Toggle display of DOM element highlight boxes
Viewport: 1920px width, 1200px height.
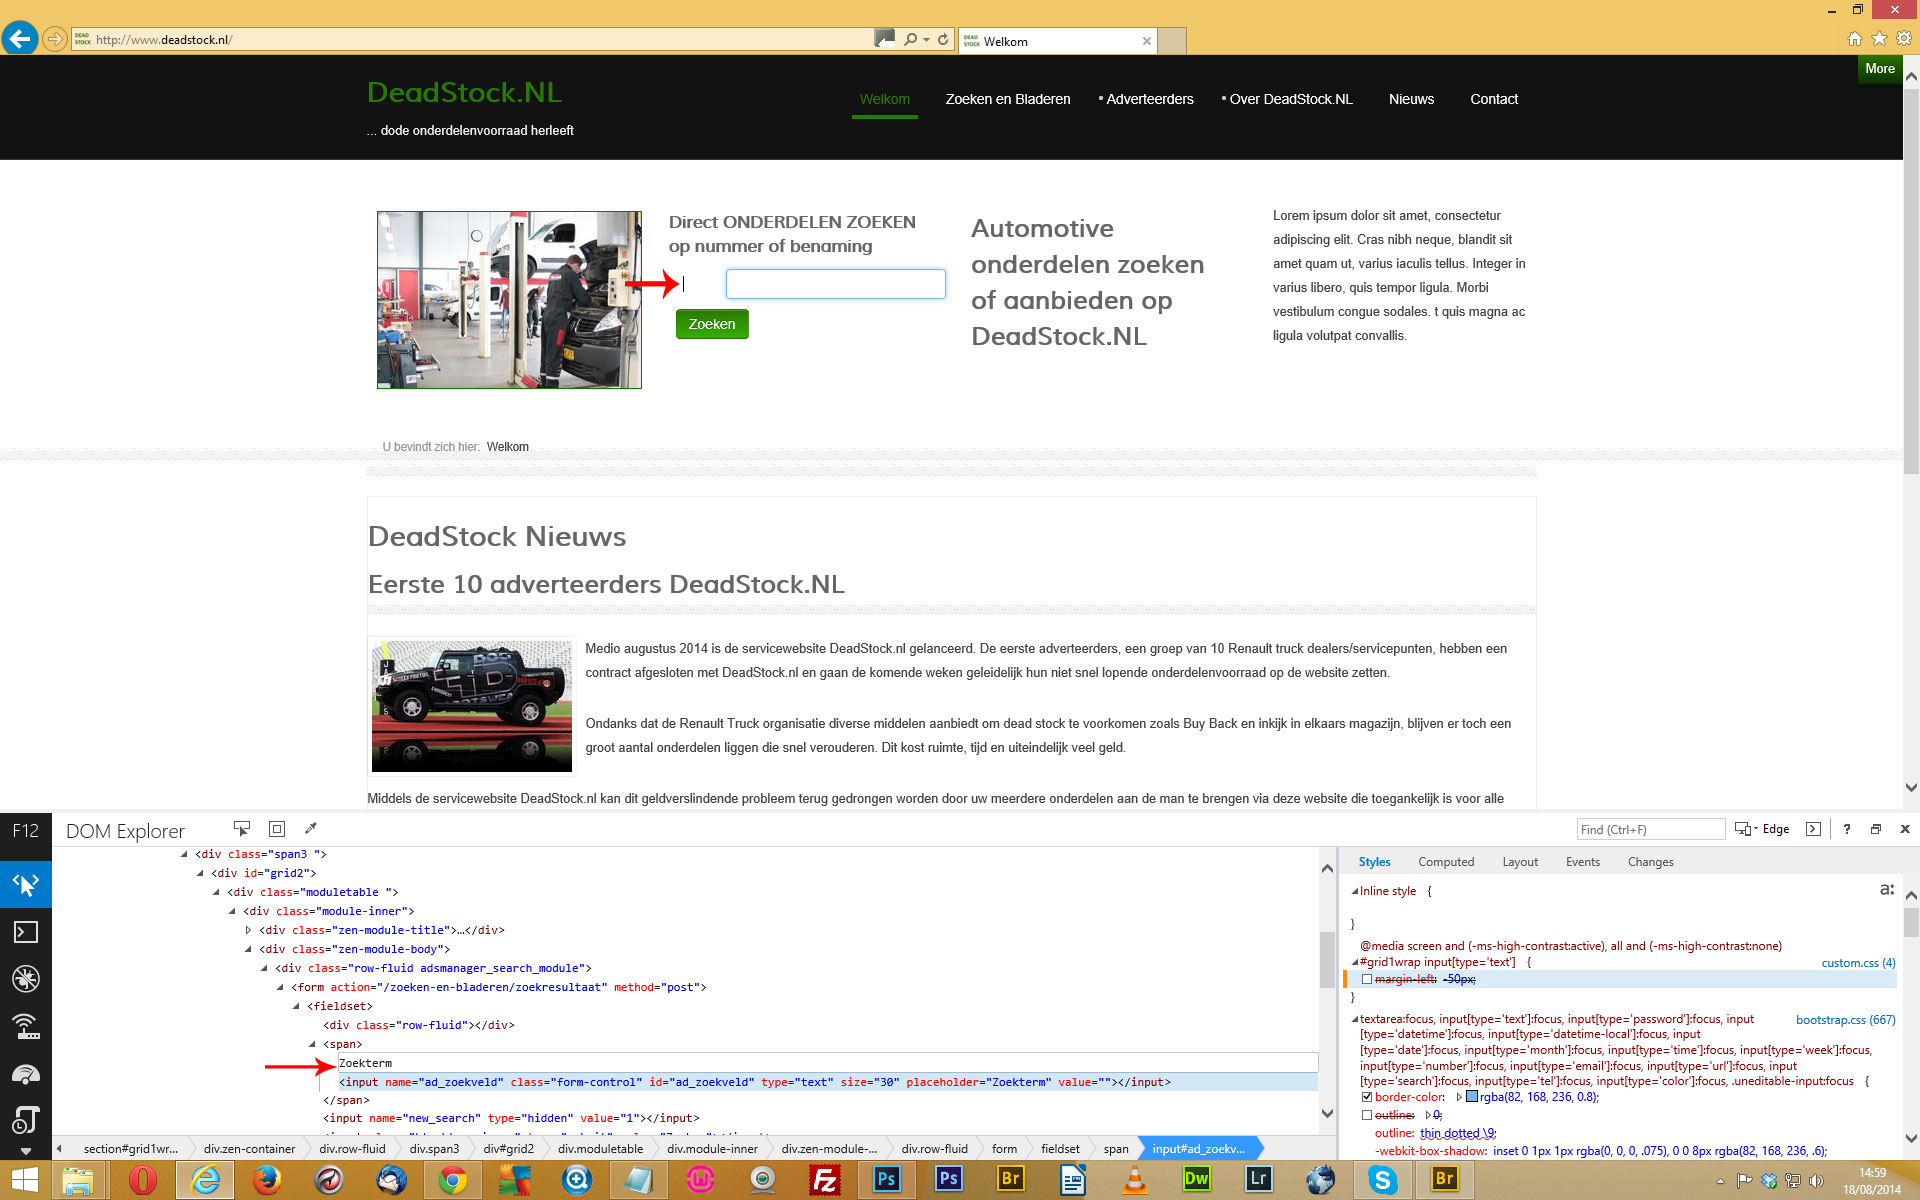277,829
